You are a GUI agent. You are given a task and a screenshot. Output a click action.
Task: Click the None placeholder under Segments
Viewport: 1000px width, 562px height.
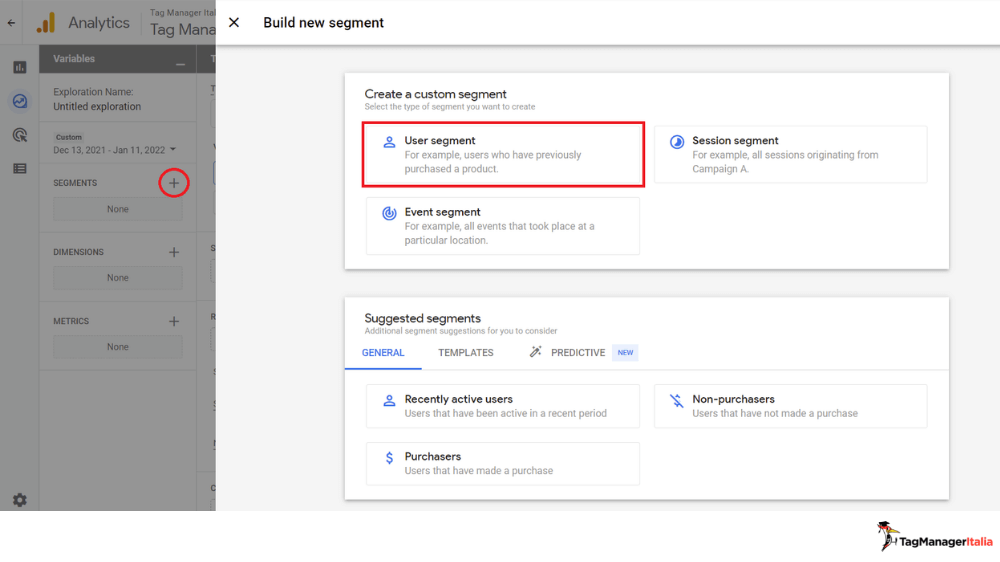pos(118,209)
